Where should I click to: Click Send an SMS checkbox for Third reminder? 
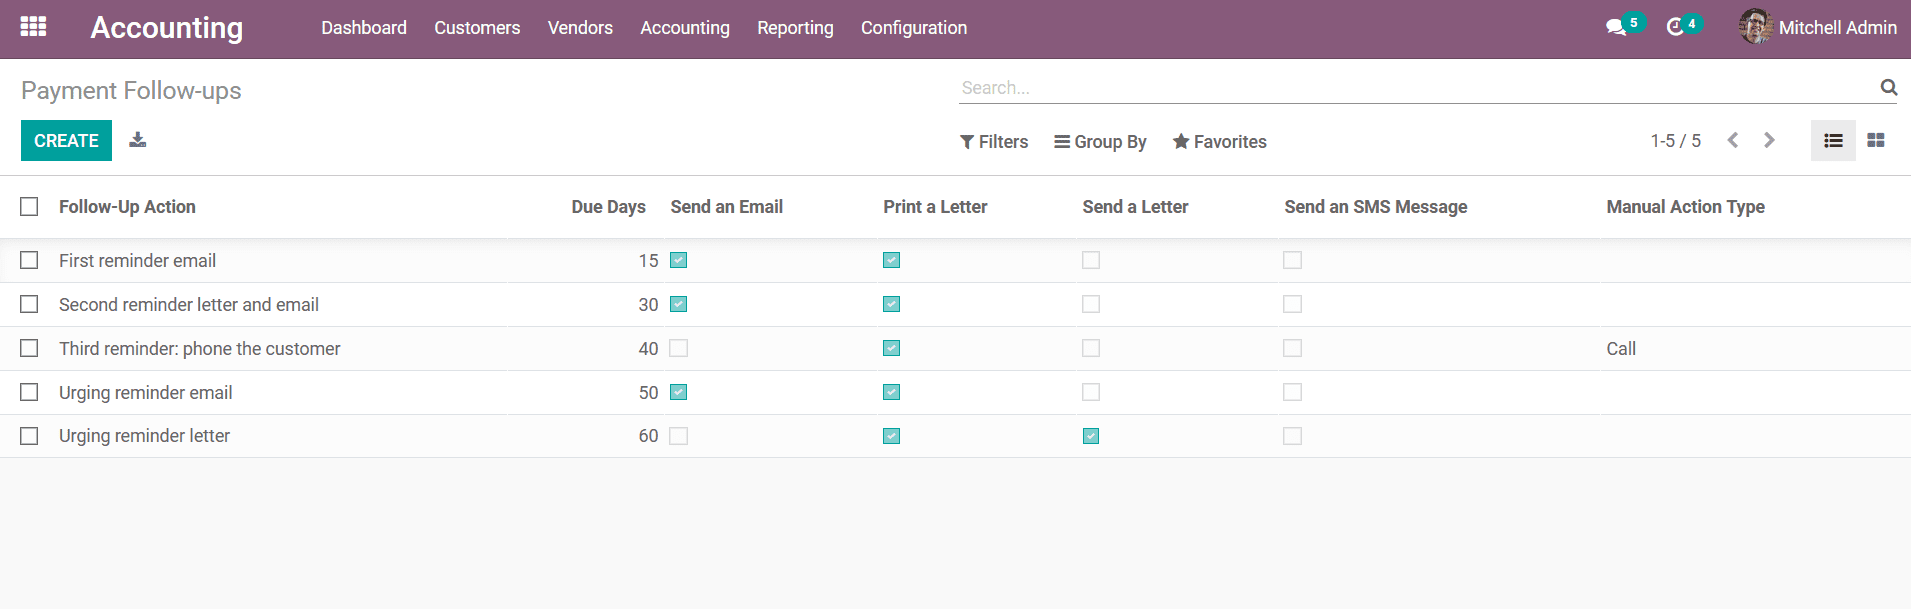click(1293, 348)
